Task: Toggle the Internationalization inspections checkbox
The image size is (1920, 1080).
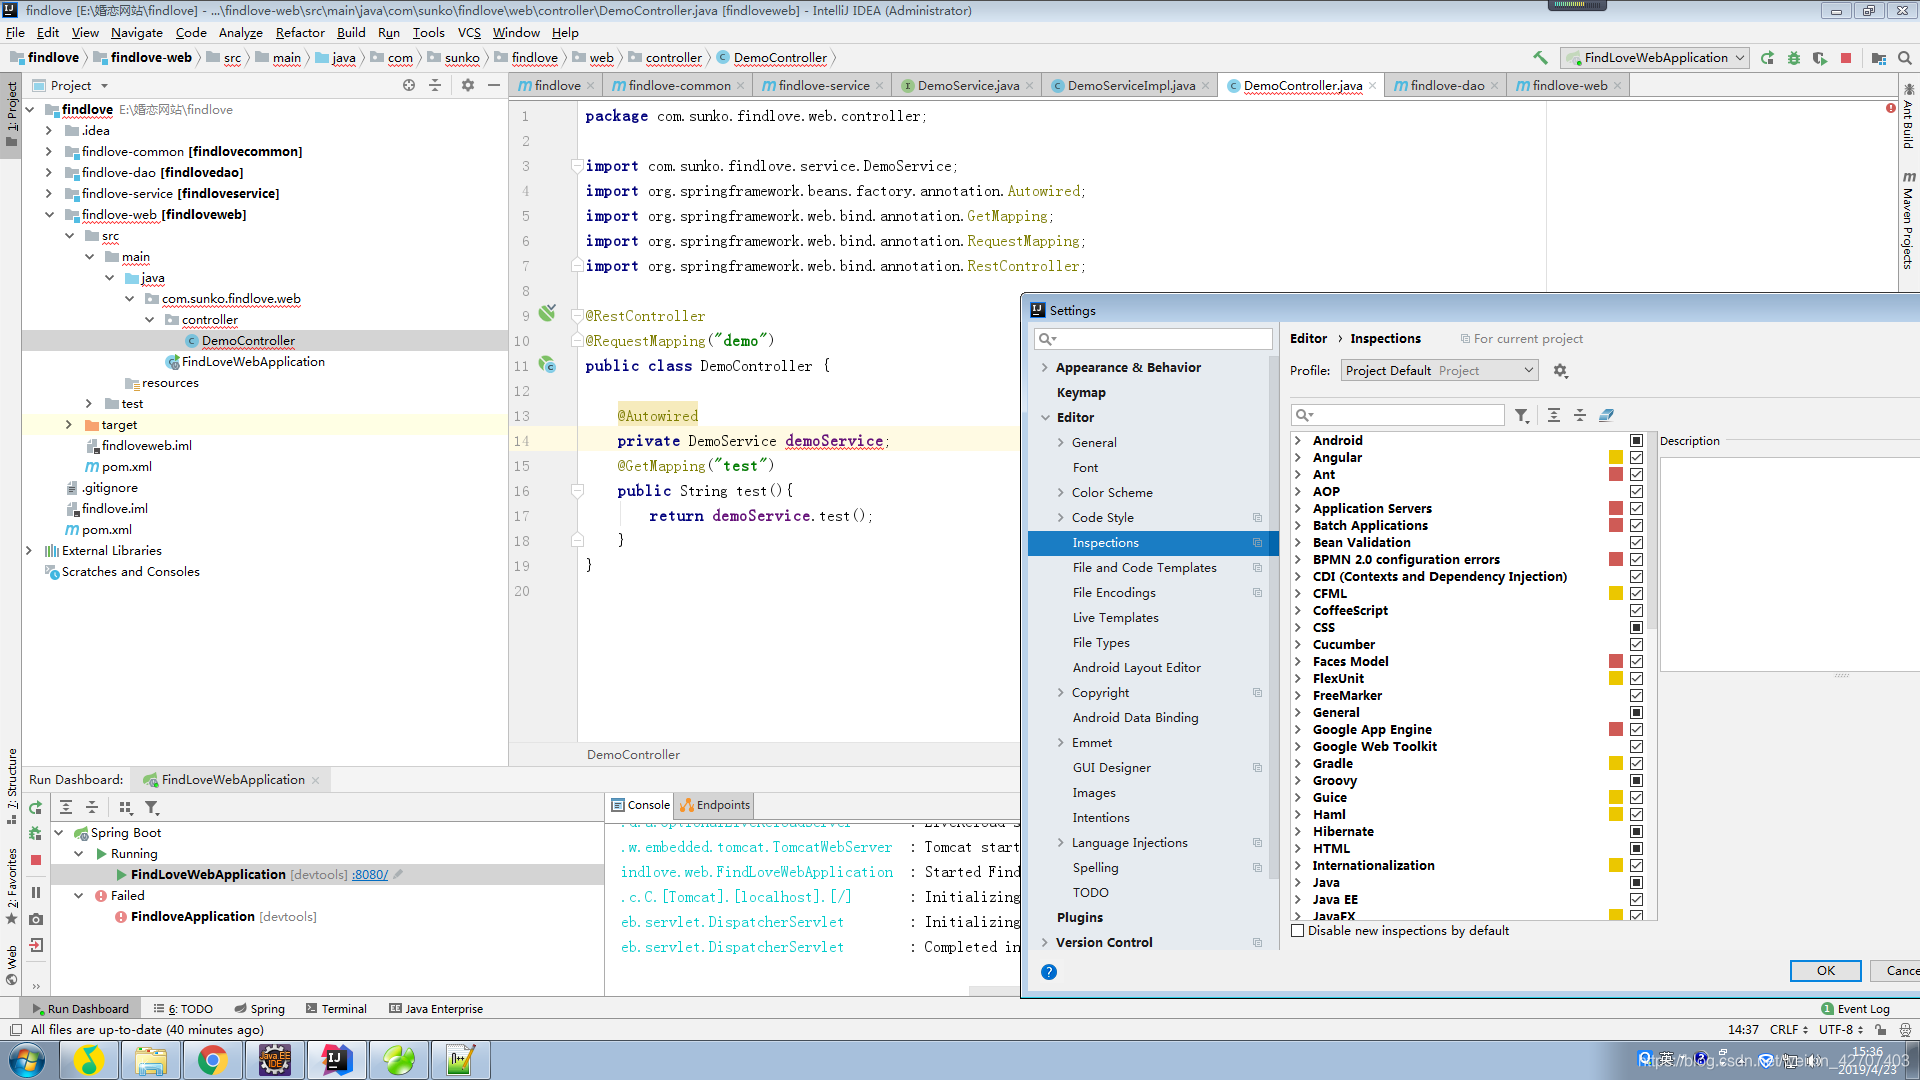Action: pyautogui.click(x=1637, y=866)
